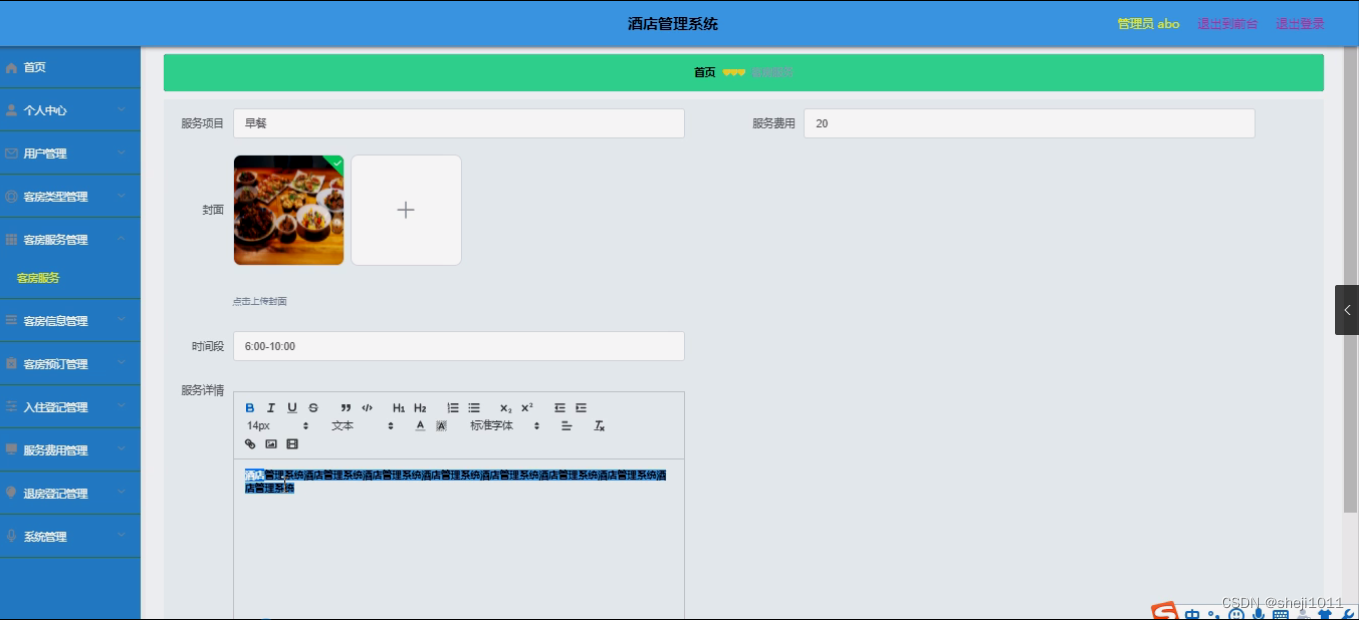Open the text color picker
1359x620 pixels.
(x=420, y=426)
